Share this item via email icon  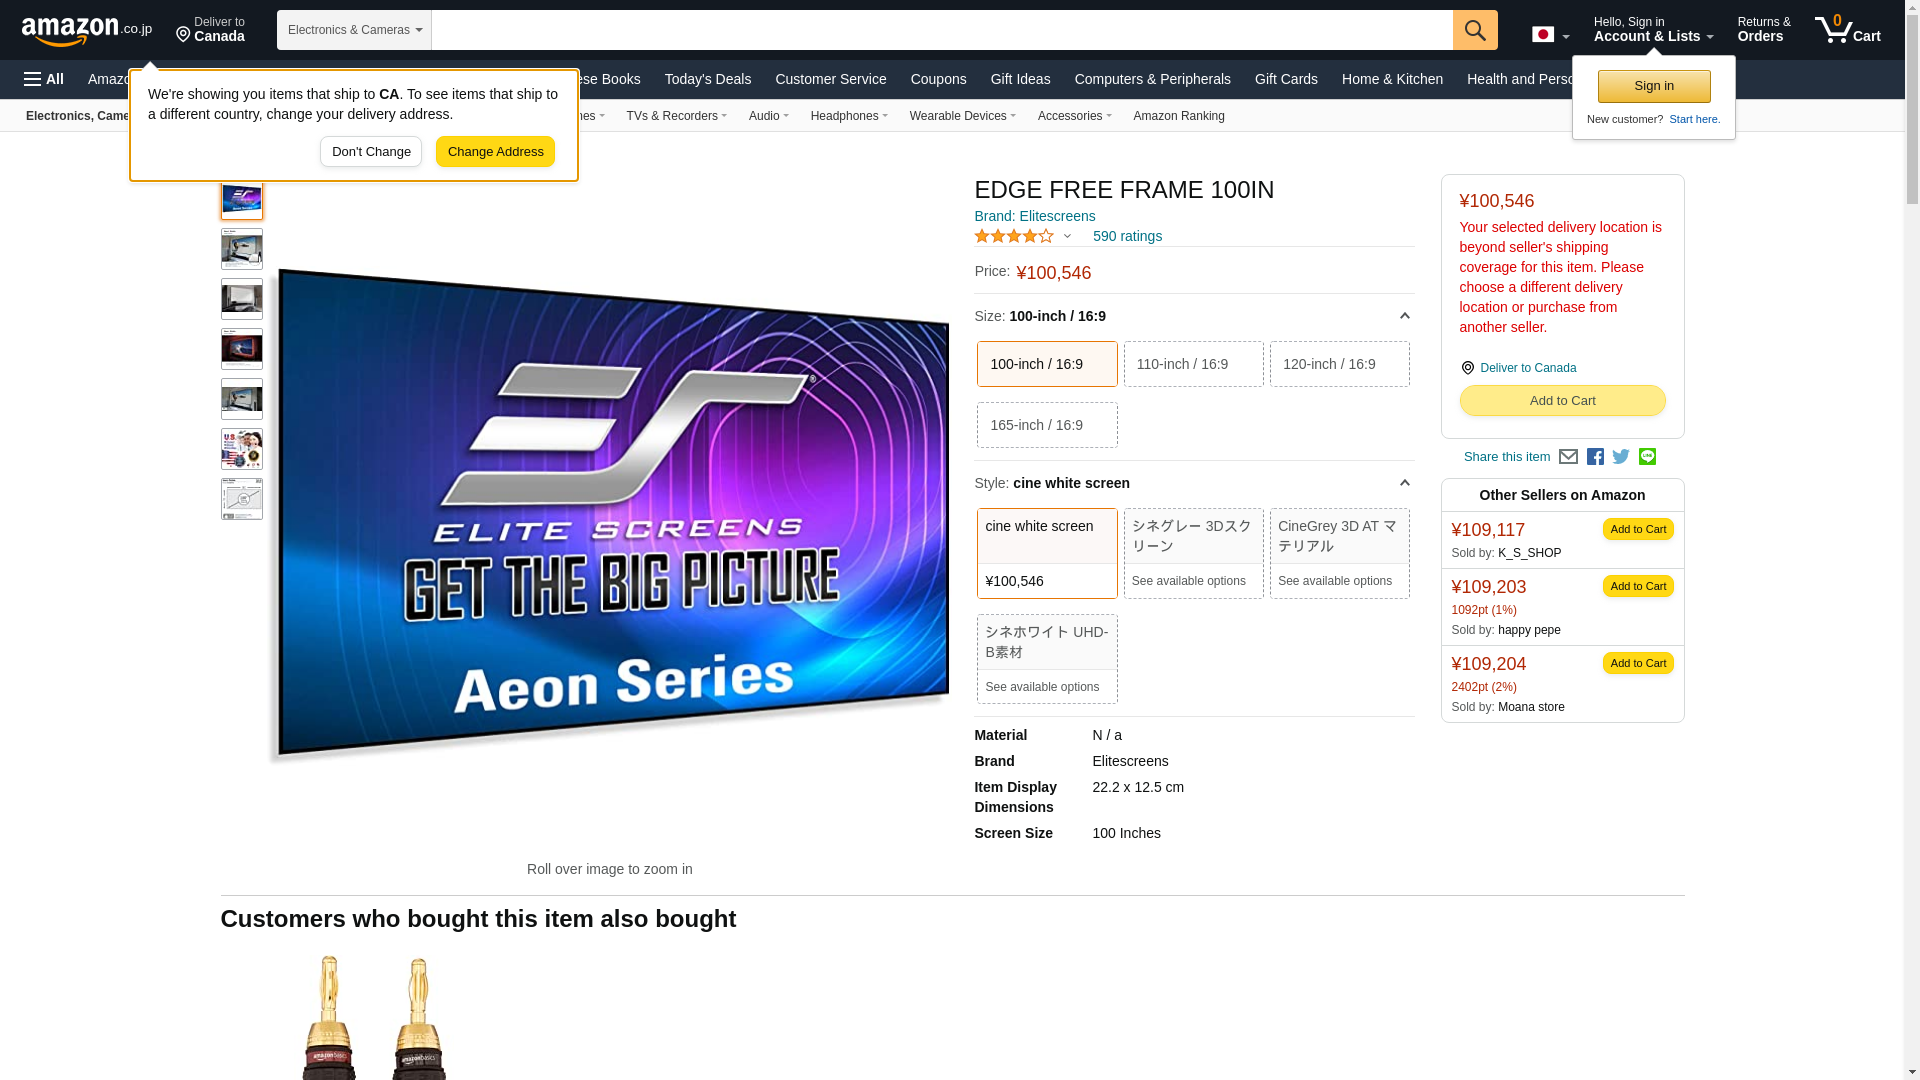pos(1568,457)
